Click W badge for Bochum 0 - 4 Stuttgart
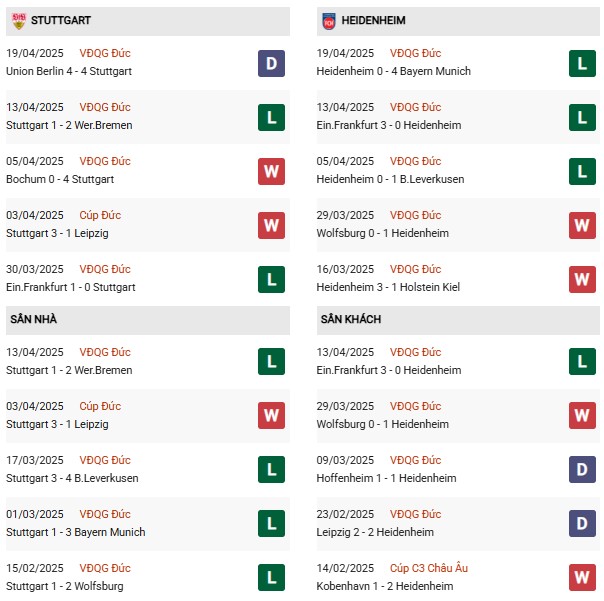The image size is (604, 601). click(271, 171)
